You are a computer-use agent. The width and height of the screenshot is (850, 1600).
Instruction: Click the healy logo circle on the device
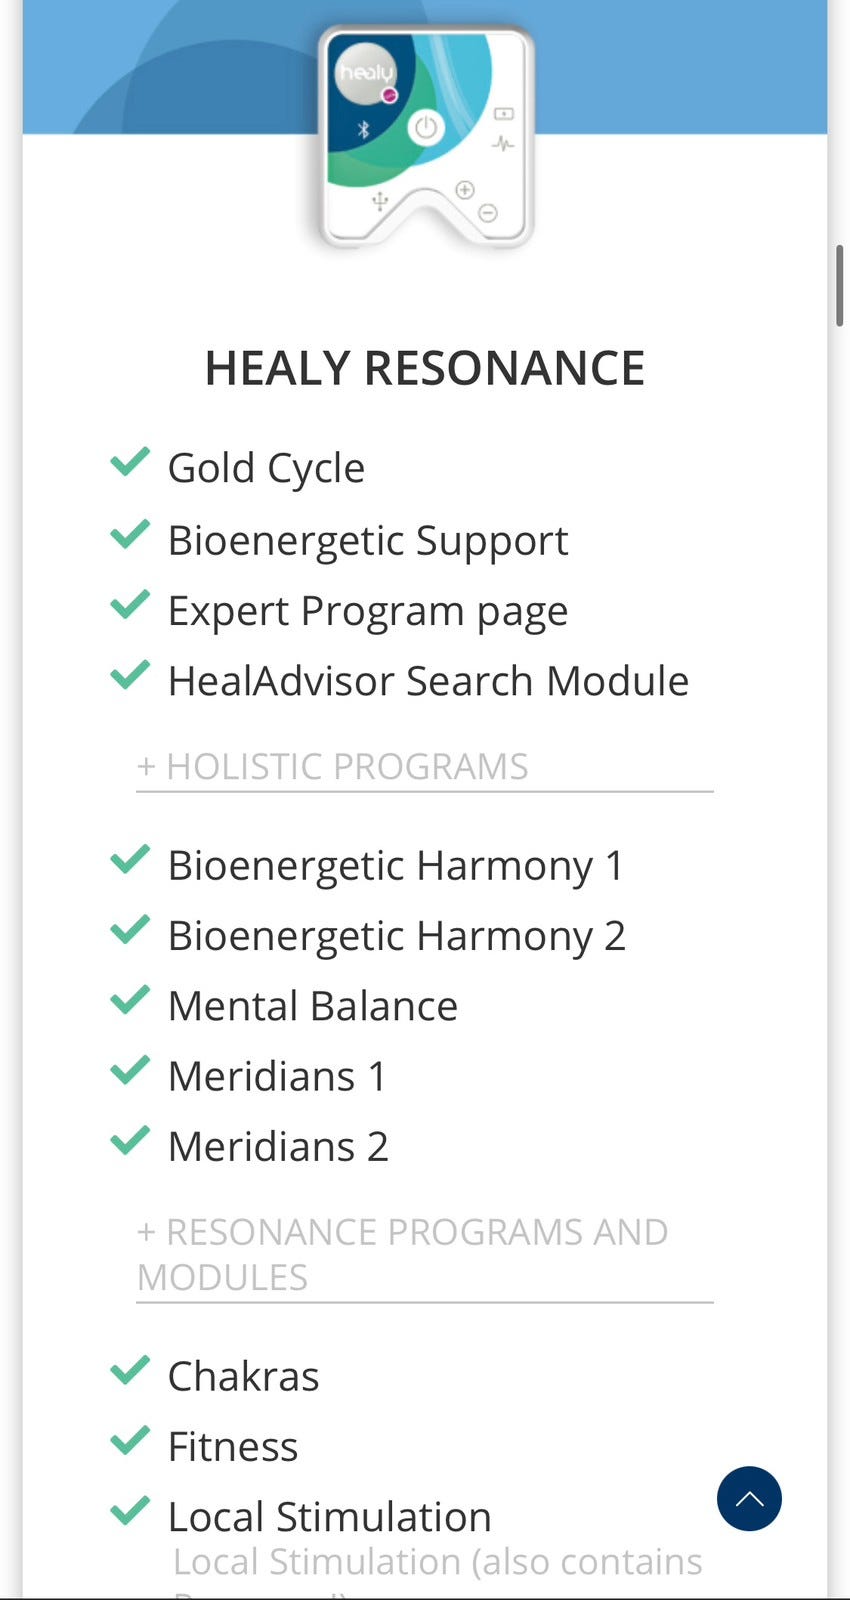[x=365, y=73]
